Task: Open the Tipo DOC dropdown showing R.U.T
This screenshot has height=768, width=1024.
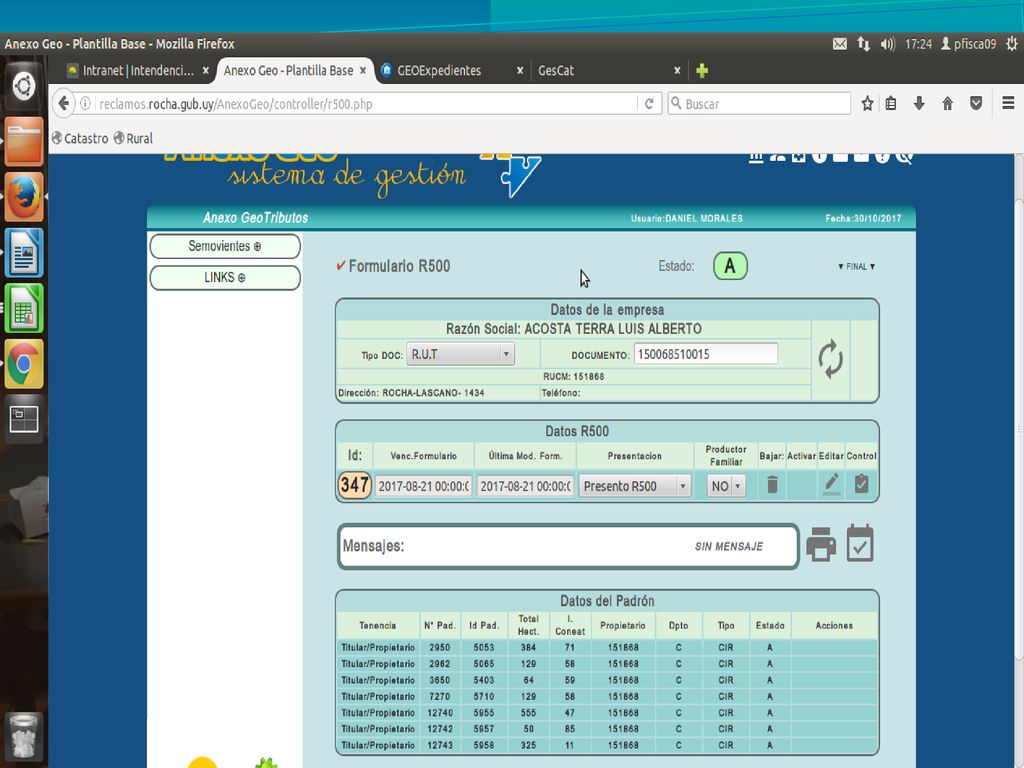Action: click(460, 354)
